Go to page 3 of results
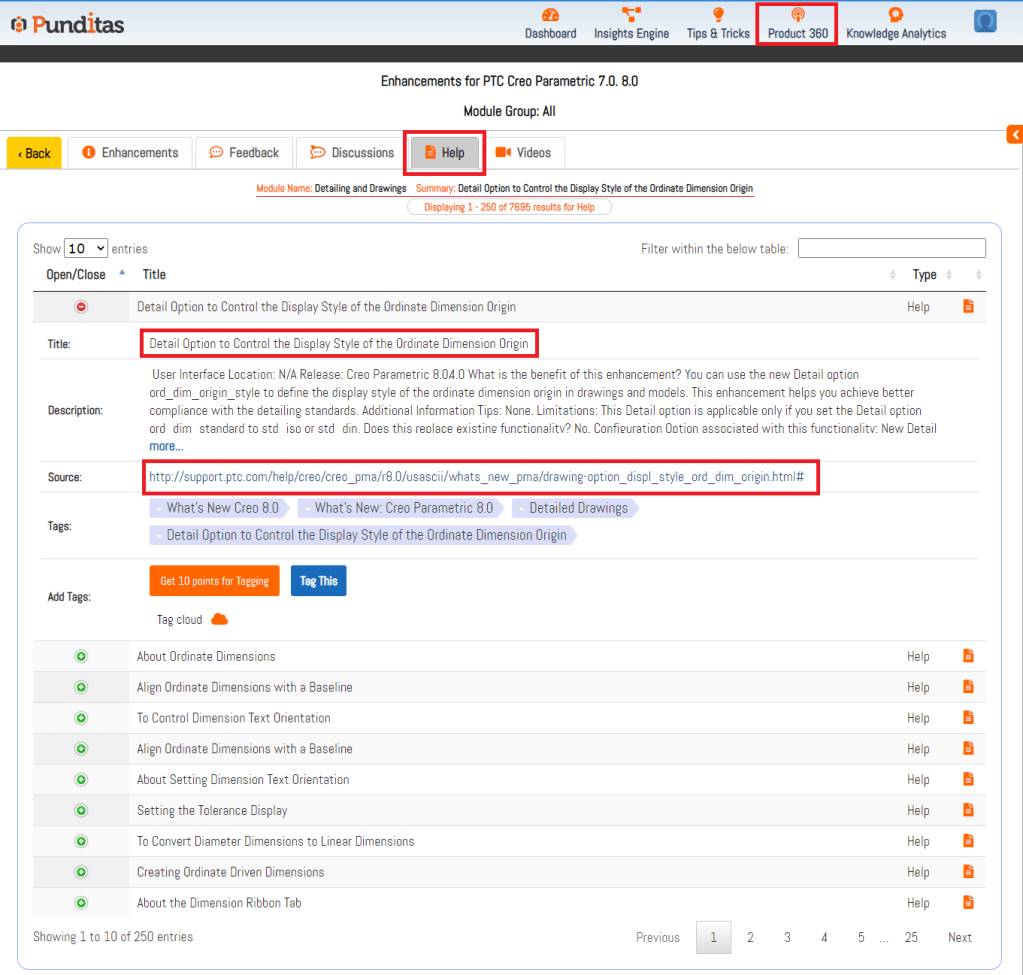This screenshot has width=1023, height=975. click(787, 937)
